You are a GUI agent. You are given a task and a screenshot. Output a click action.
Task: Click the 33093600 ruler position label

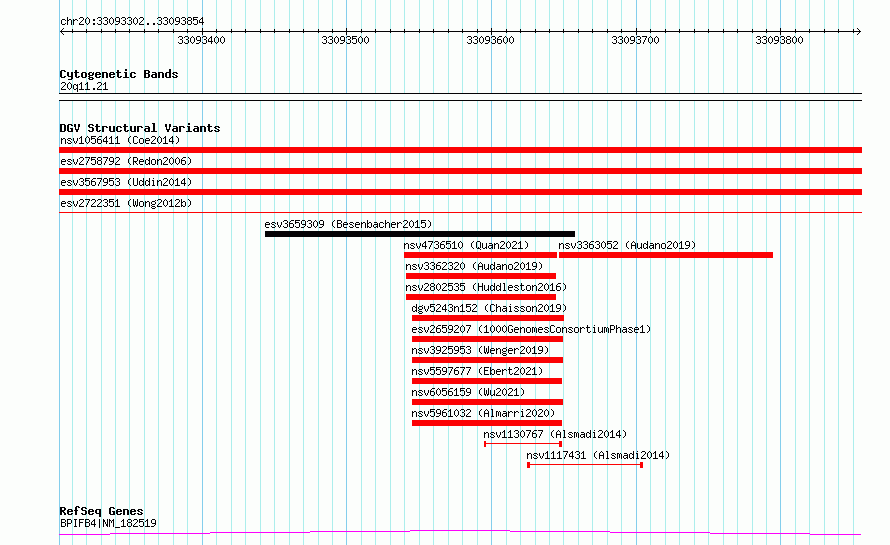490,40
